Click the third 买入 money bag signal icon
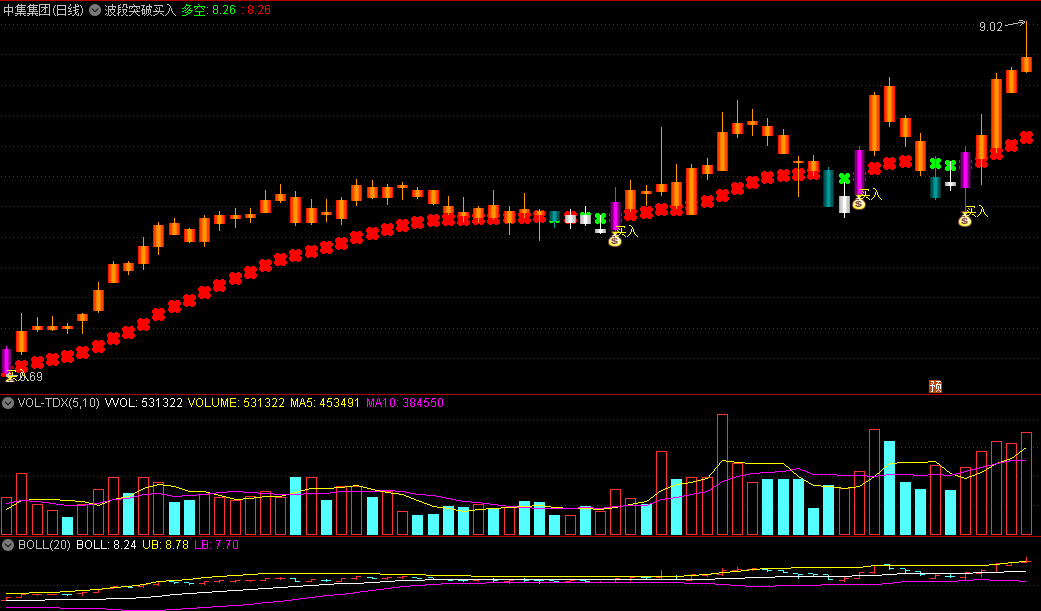 point(965,220)
